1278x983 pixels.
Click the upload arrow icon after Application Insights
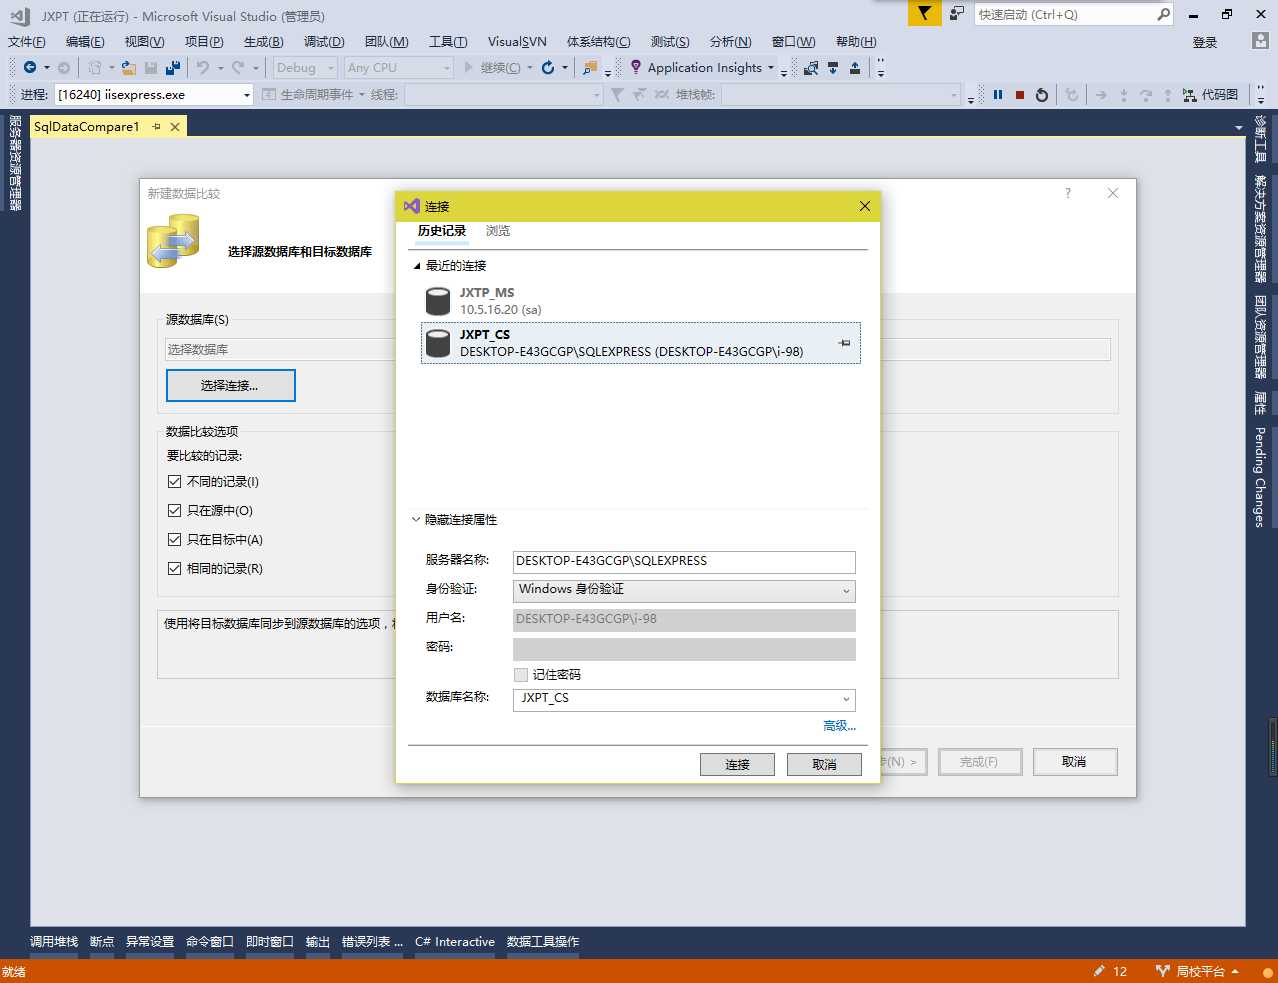[x=855, y=67]
